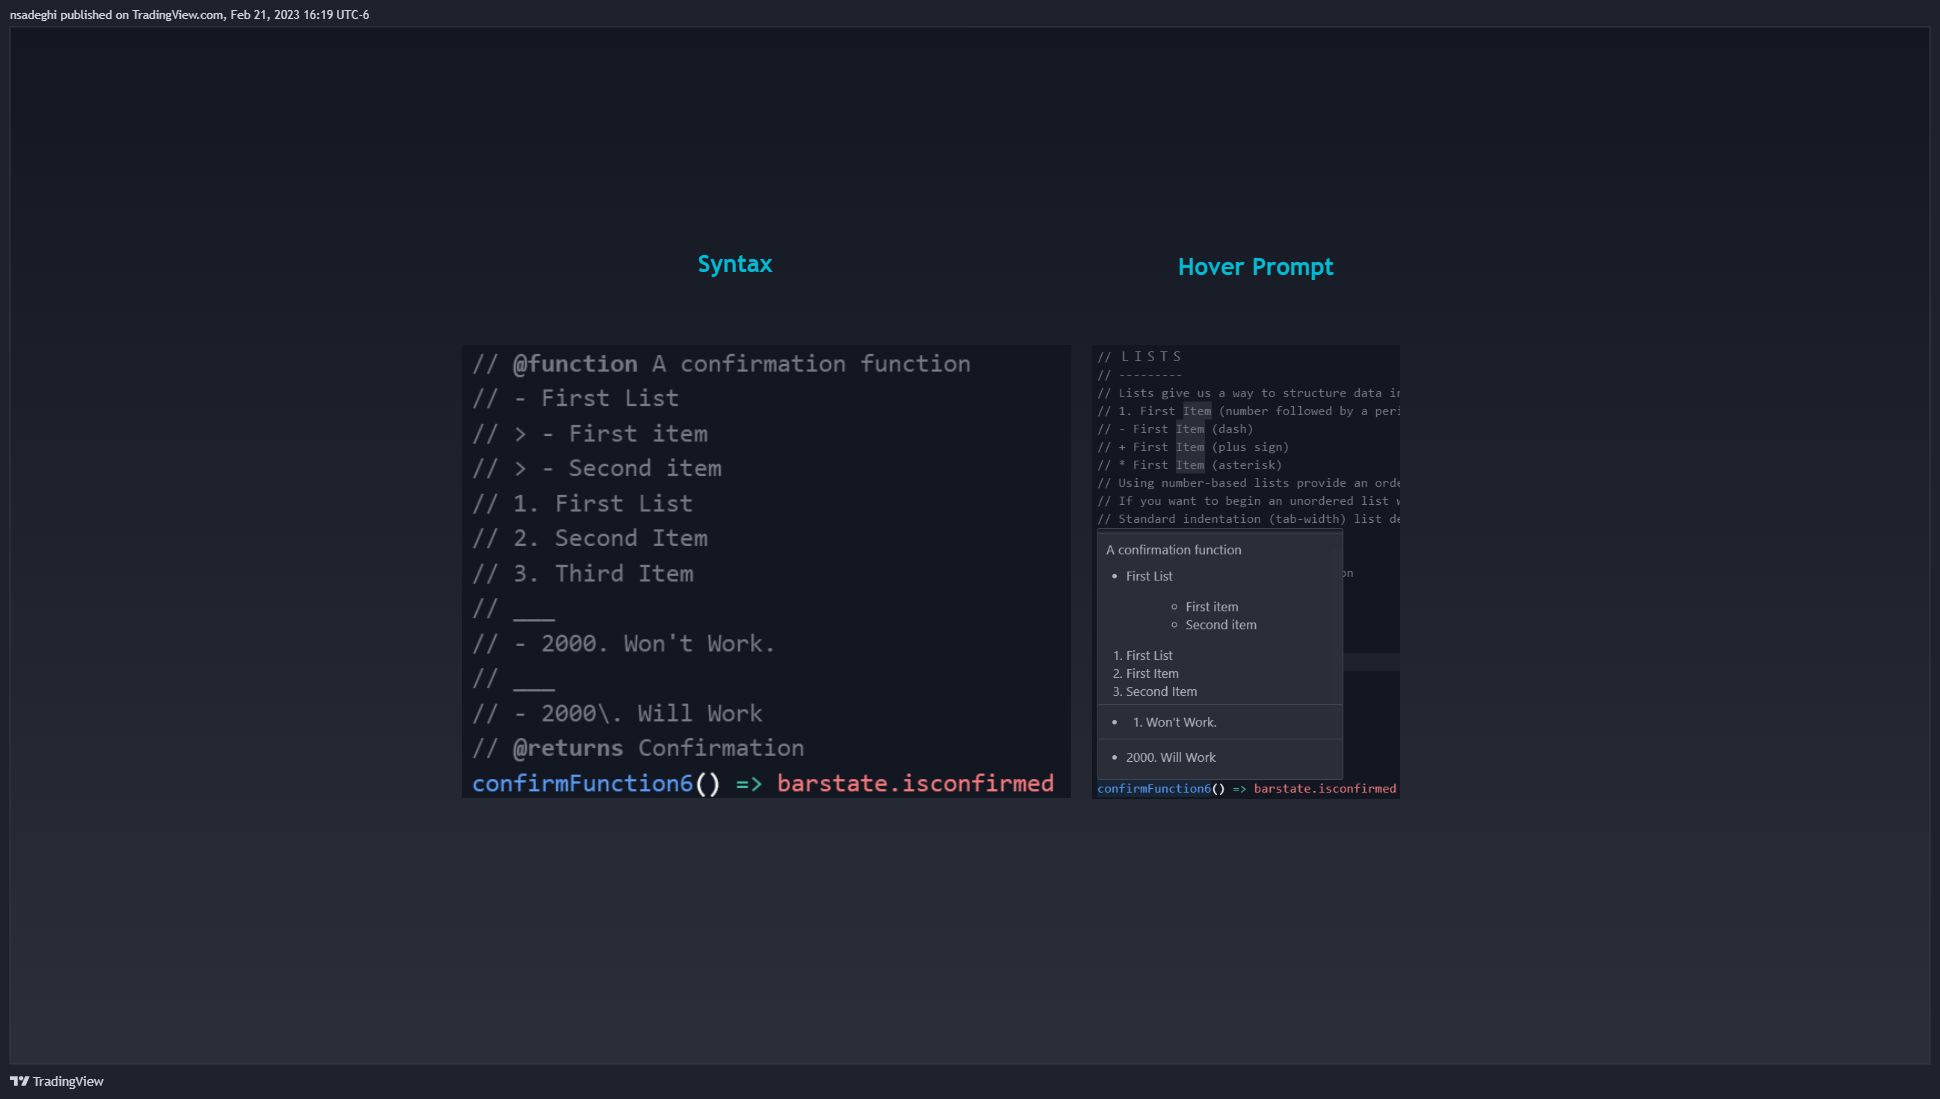1940x1099 pixels.
Task: Click the TradingView logo icon
Action: pyautogui.click(x=19, y=1081)
